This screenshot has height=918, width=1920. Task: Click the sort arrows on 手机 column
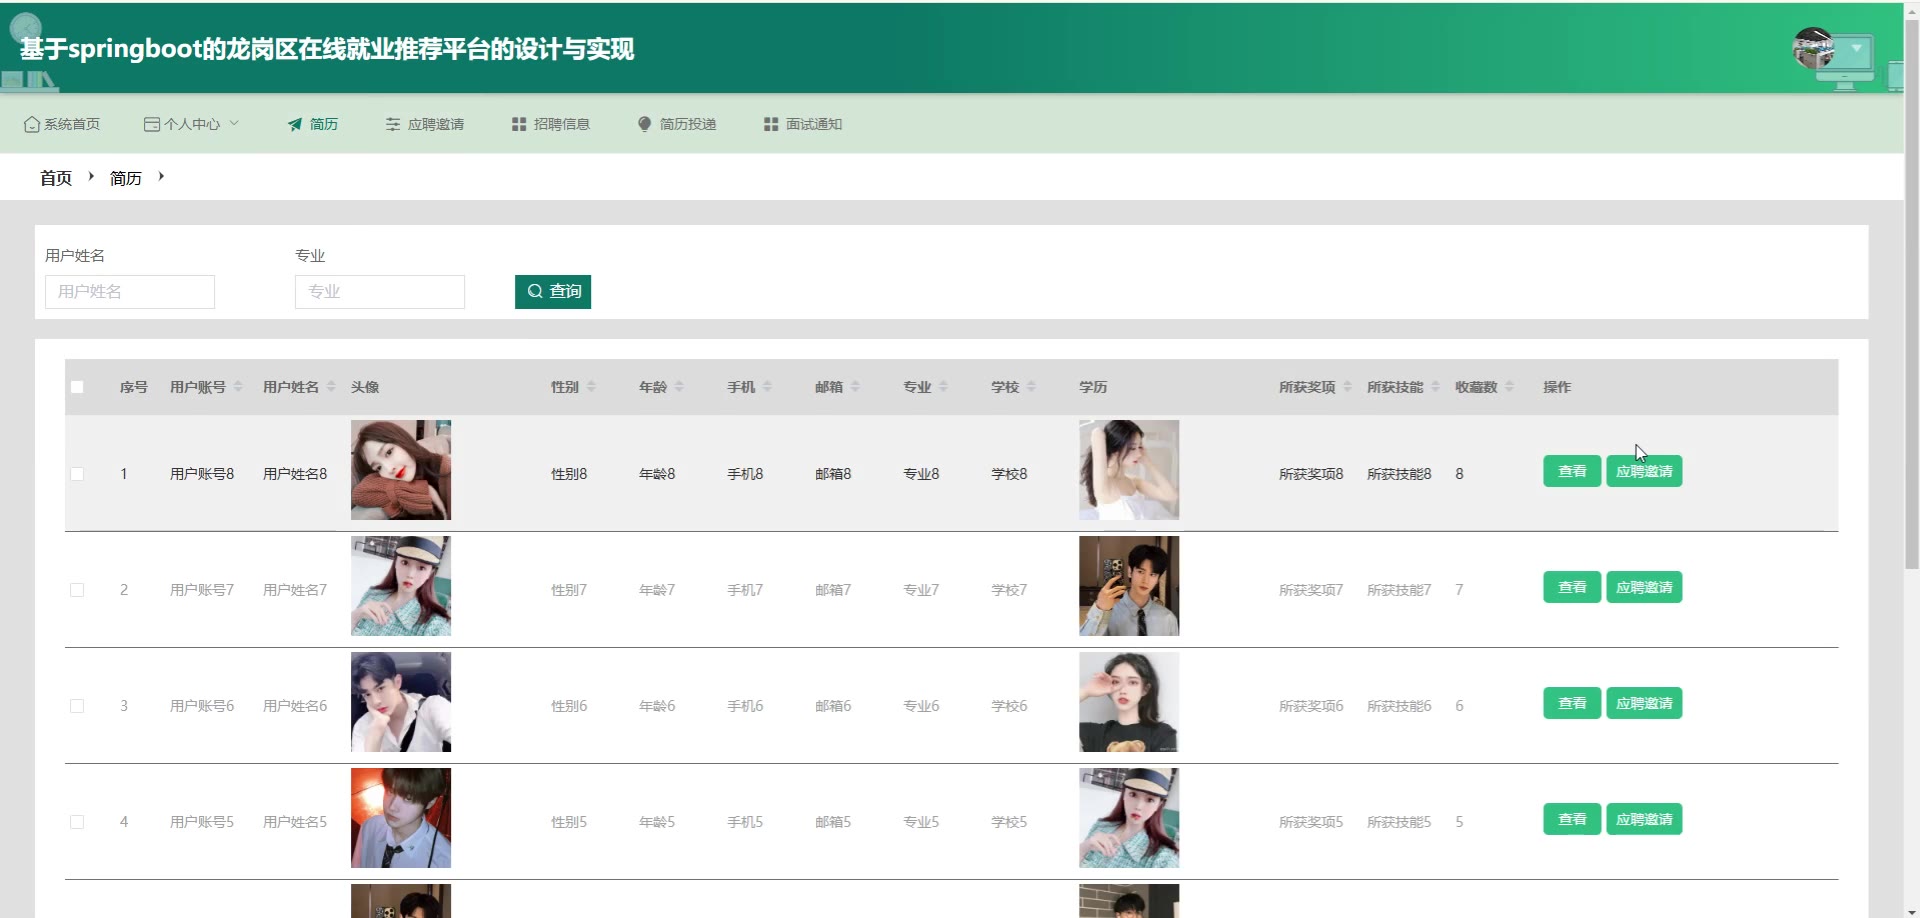(x=767, y=387)
